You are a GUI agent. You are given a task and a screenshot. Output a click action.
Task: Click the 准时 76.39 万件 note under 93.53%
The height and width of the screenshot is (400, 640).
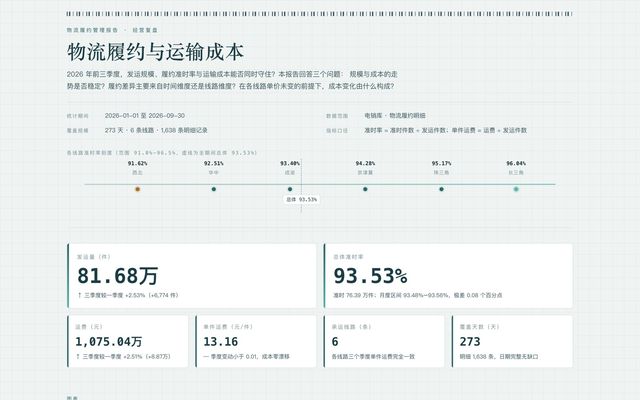point(418,295)
